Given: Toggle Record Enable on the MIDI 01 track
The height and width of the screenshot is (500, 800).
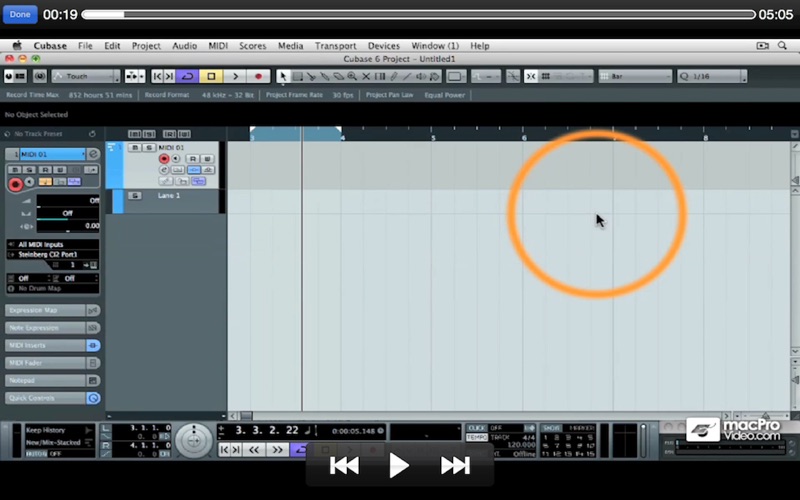Looking at the screenshot, I should pos(164,159).
